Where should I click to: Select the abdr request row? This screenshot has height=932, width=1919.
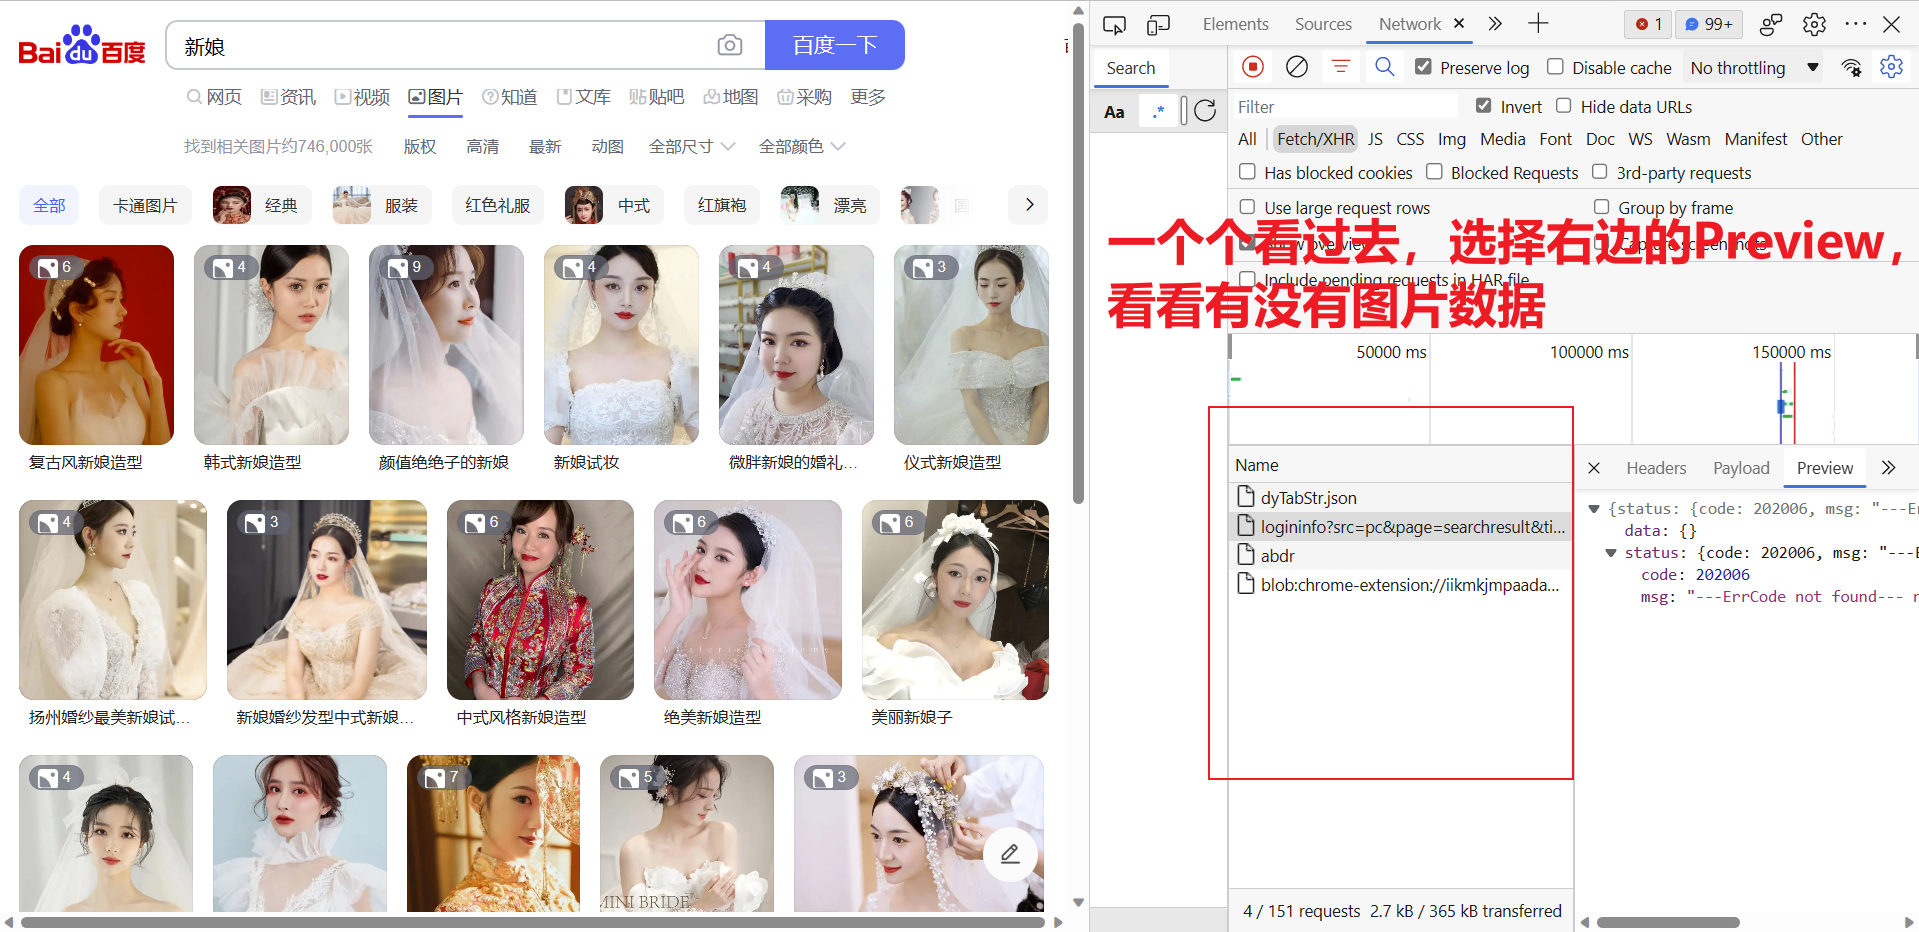click(x=1400, y=555)
